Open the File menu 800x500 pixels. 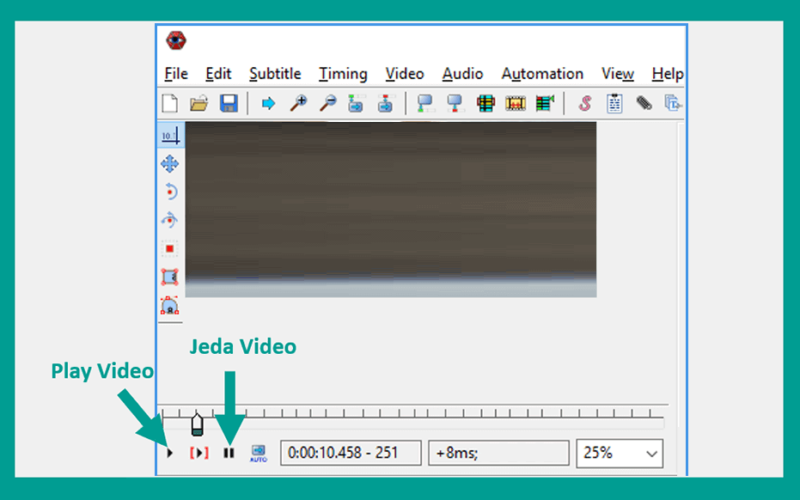pyautogui.click(x=176, y=74)
